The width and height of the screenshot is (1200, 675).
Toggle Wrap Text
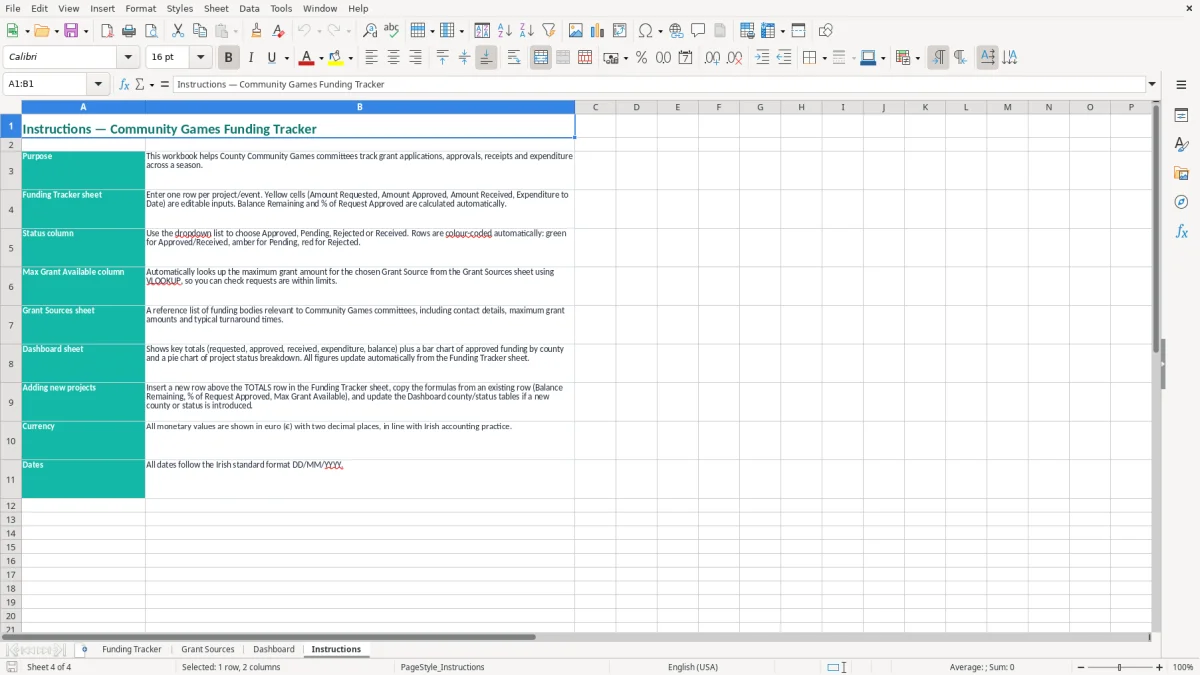point(513,58)
